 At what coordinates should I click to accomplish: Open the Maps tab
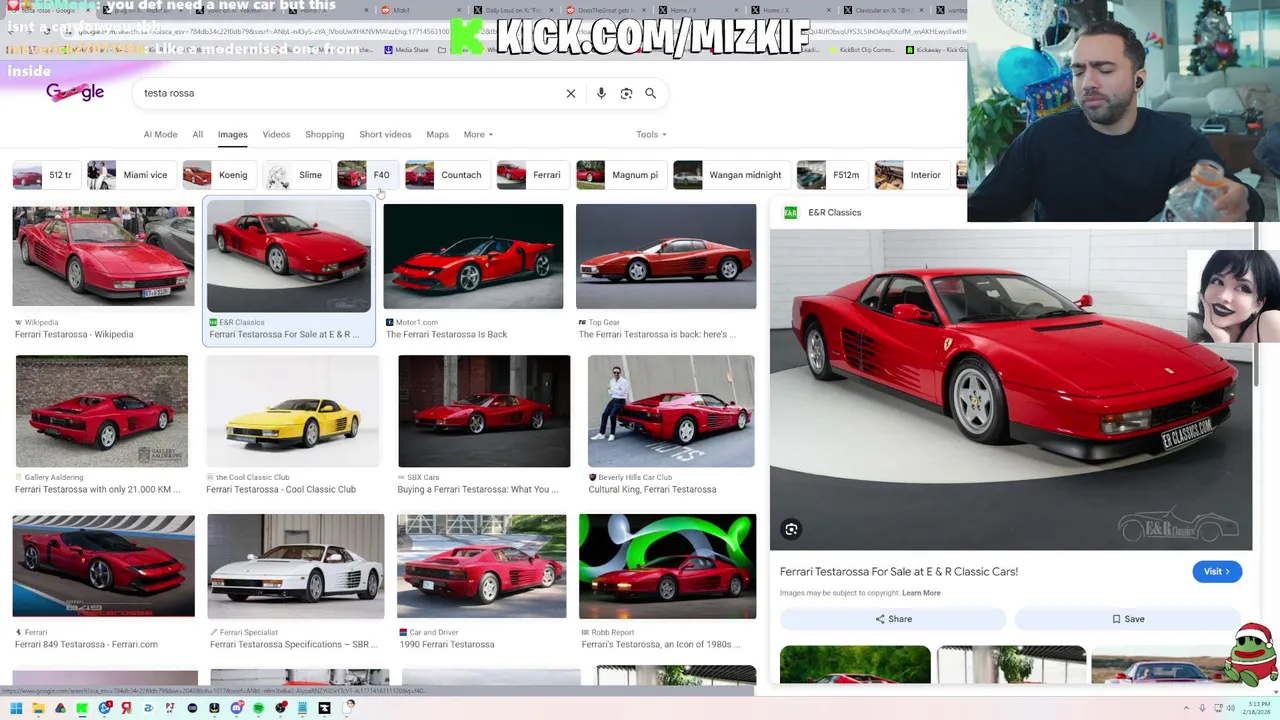(x=437, y=134)
